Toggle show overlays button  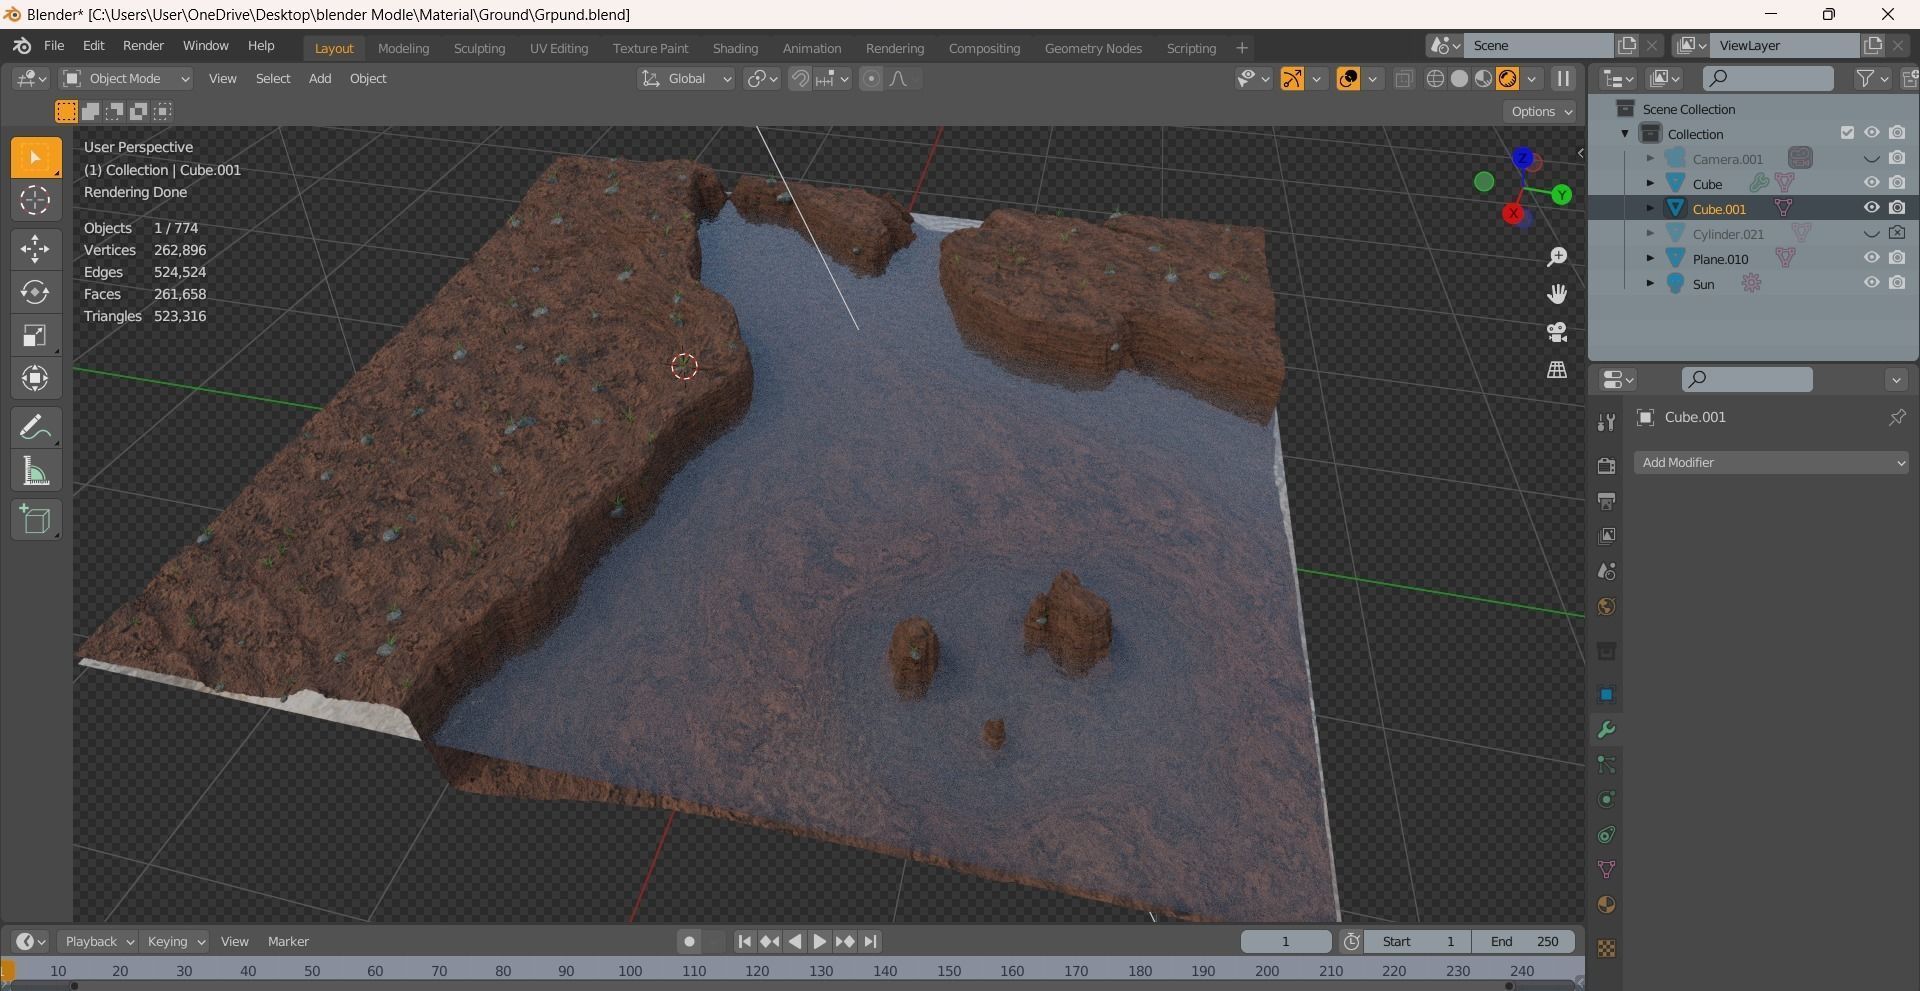(1348, 79)
